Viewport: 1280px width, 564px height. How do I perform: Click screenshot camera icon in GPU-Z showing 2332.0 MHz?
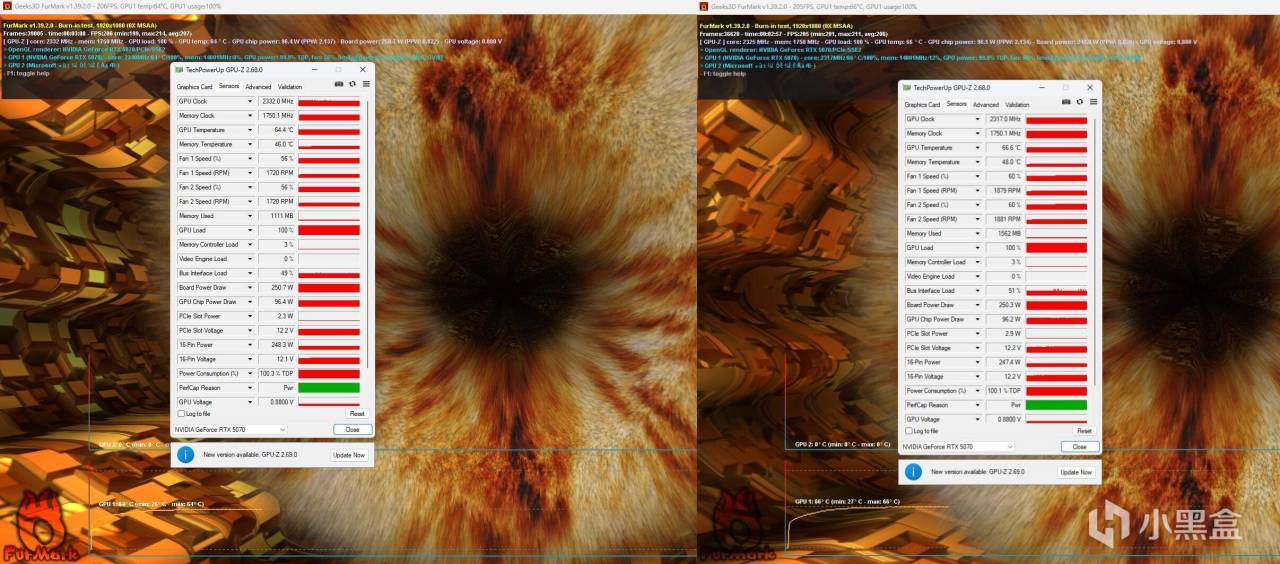[x=339, y=84]
